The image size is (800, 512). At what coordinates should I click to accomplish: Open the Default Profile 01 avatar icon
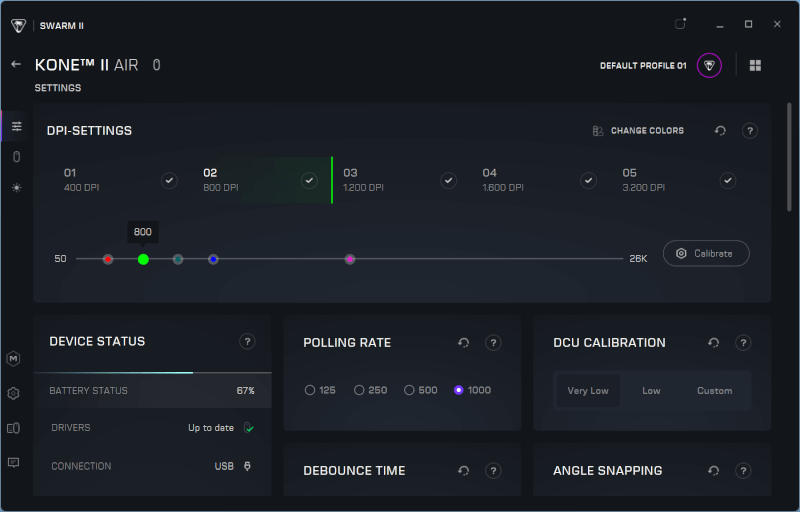(709, 65)
